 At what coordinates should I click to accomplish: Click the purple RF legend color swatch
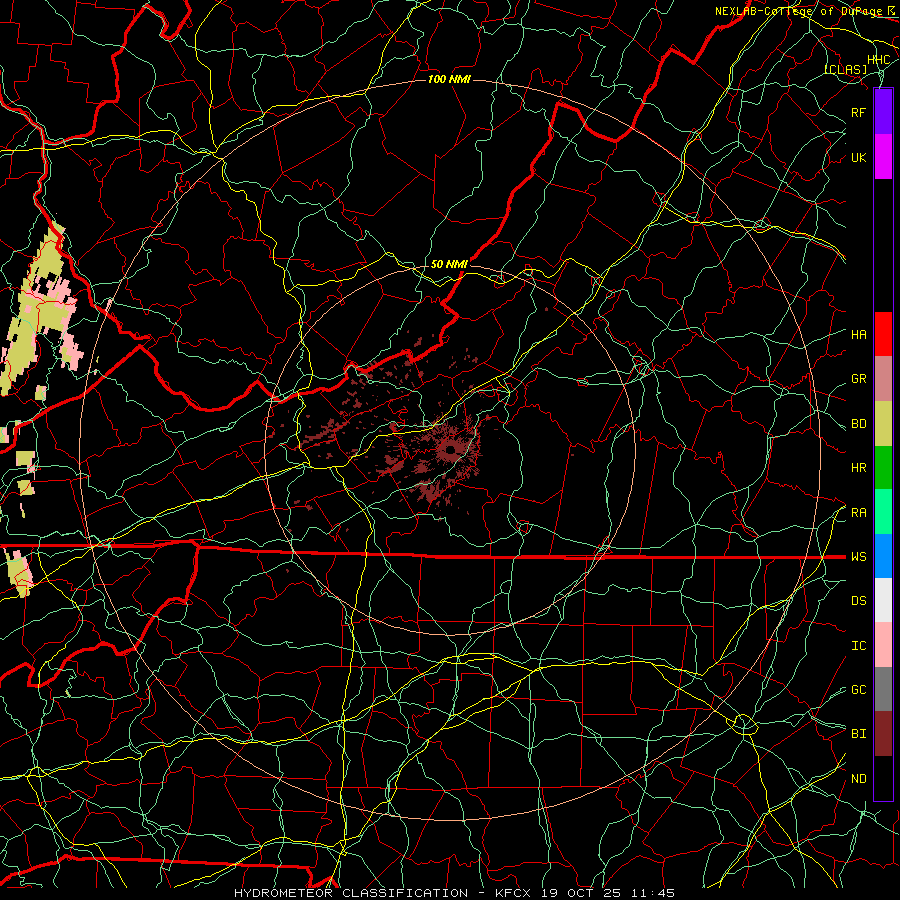883,111
